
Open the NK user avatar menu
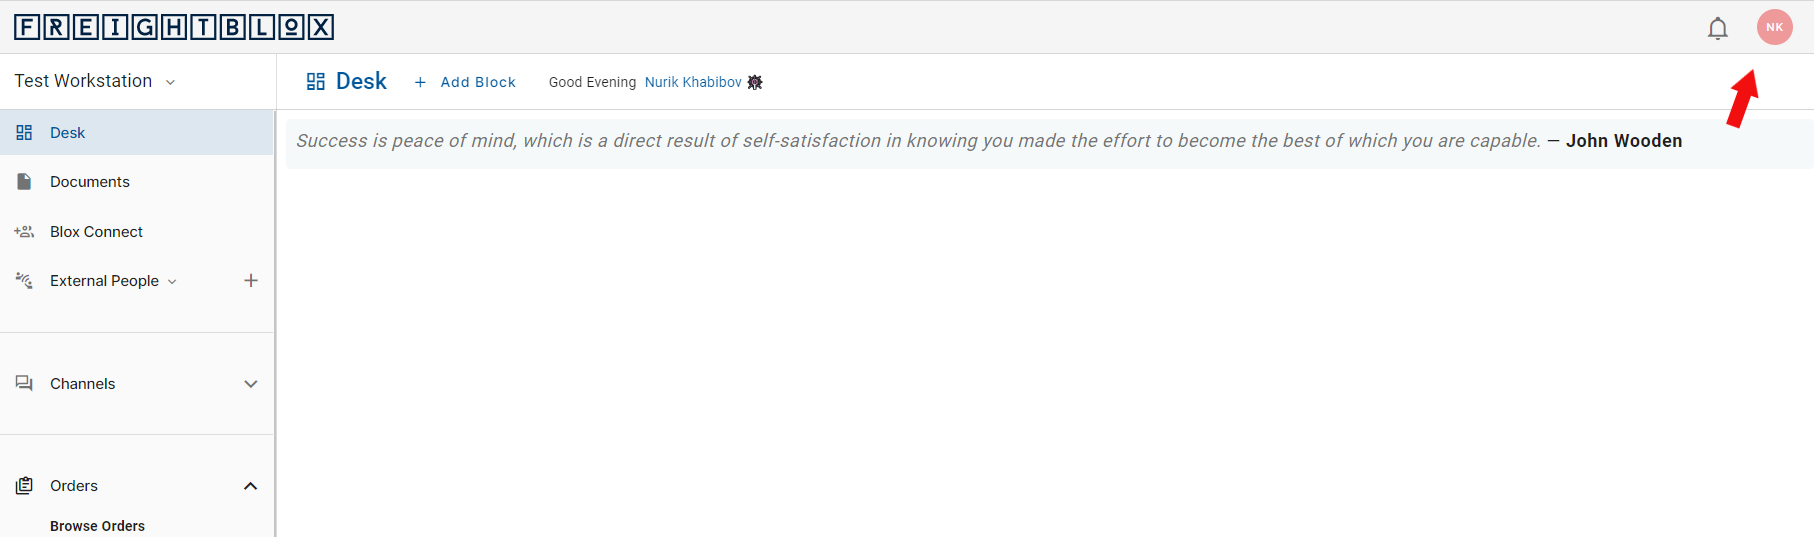click(1774, 27)
